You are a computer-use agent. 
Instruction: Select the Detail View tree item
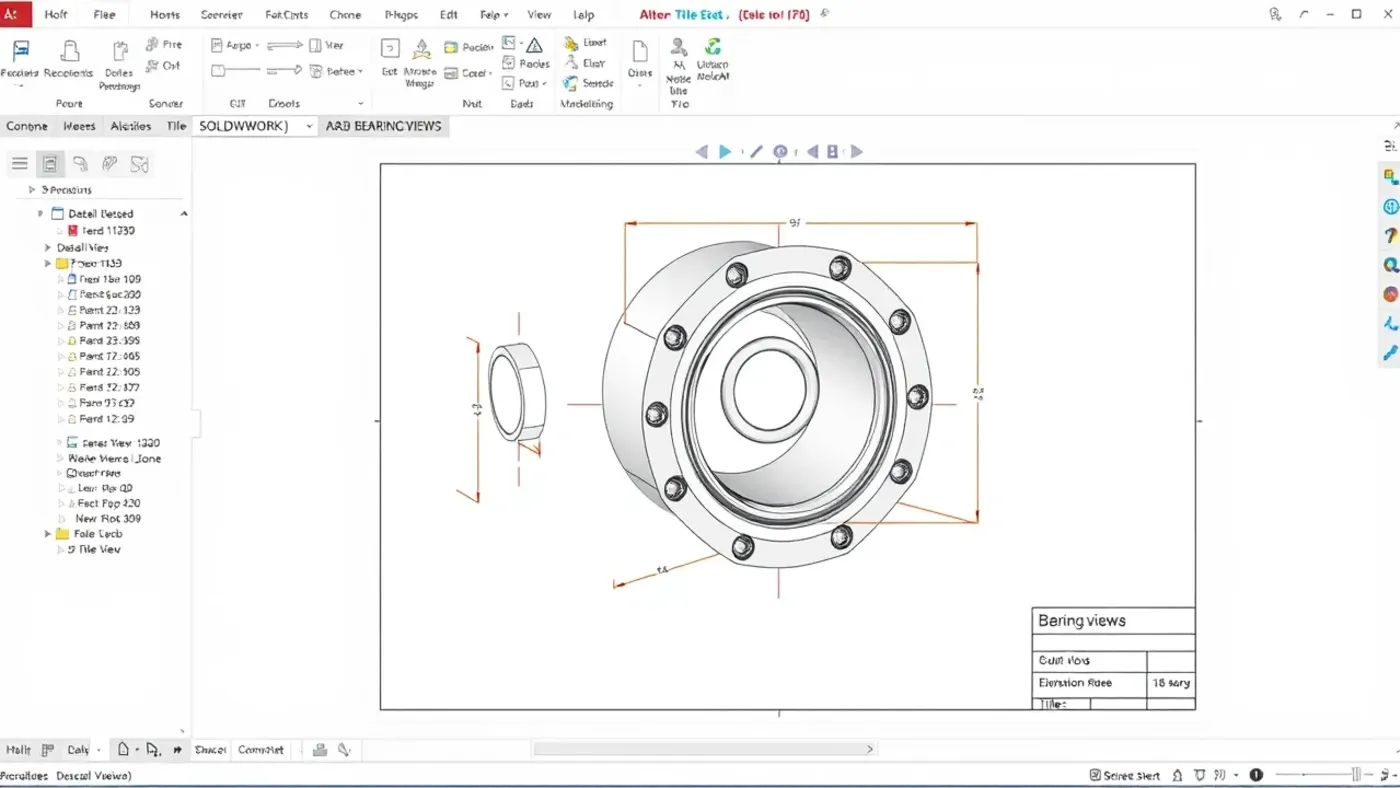pyautogui.click(x=83, y=247)
